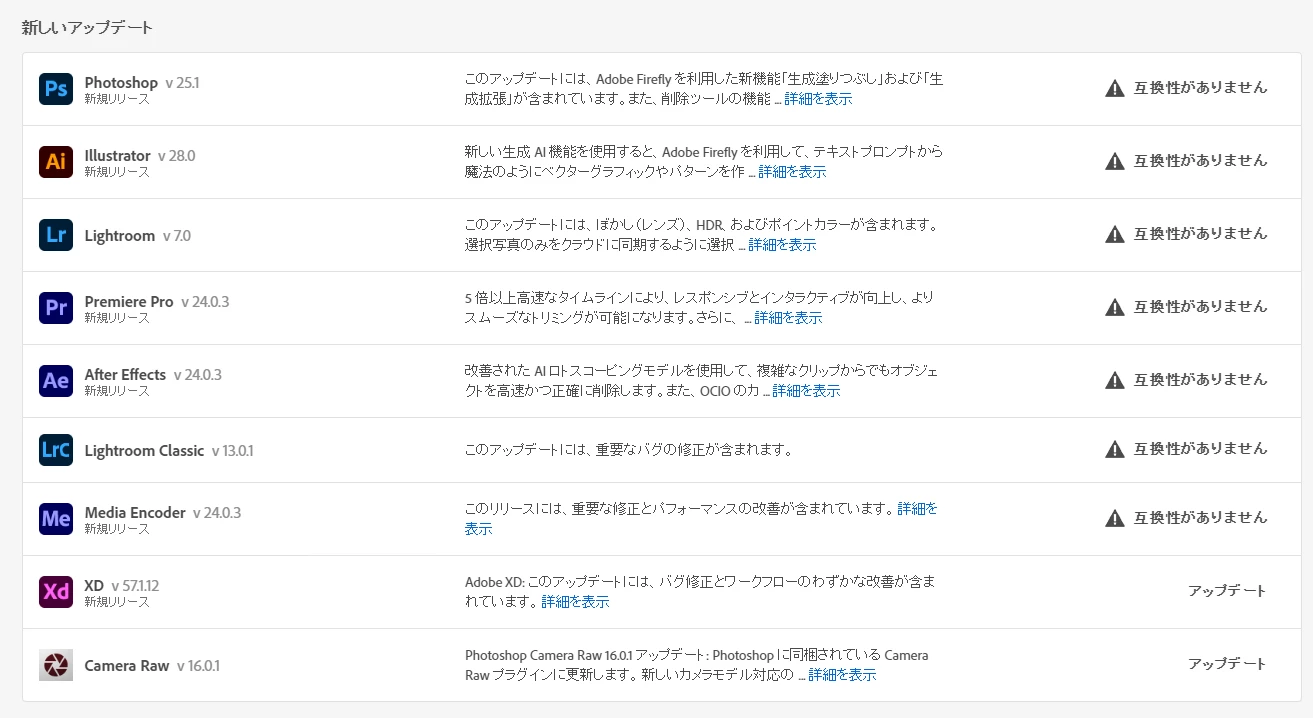Click the Premiere Pro v 24.0.3 name
This screenshot has height=718, width=1313.
click(157, 302)
